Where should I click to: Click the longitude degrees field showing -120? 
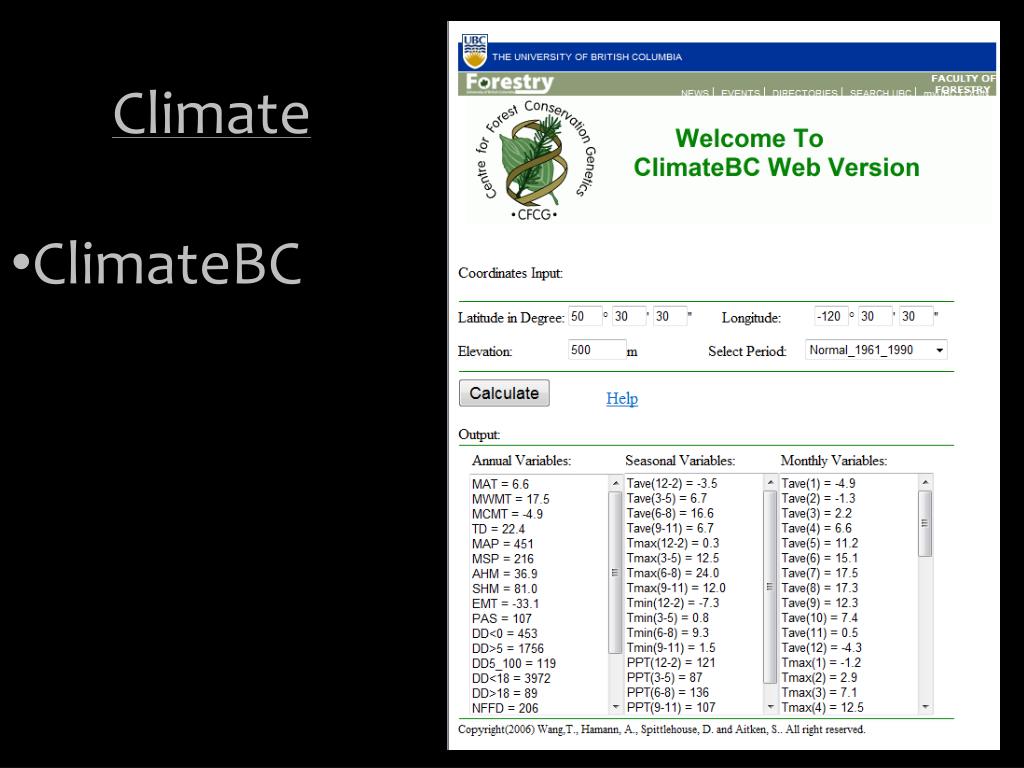coord(831,316)
